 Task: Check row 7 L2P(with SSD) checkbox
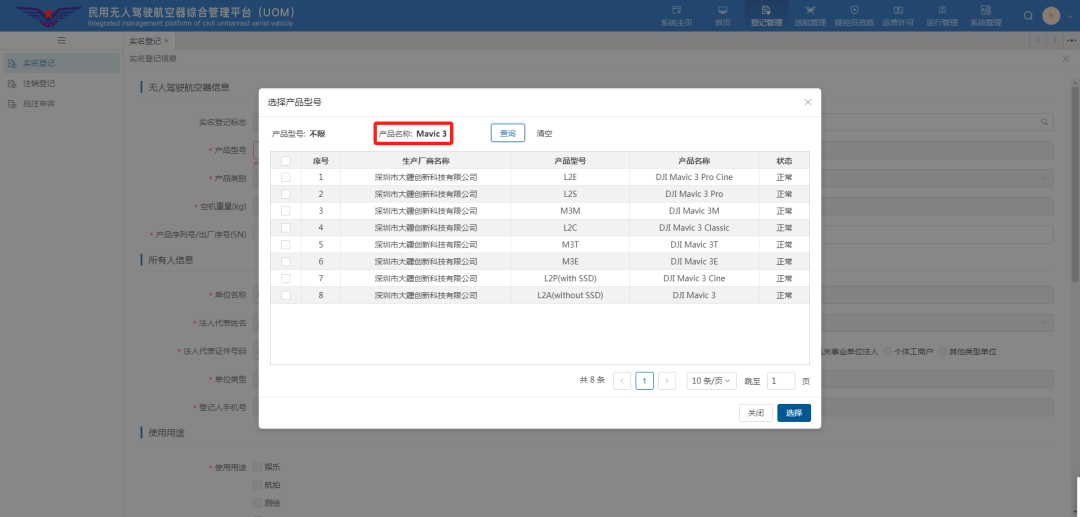tap(286, 278)
